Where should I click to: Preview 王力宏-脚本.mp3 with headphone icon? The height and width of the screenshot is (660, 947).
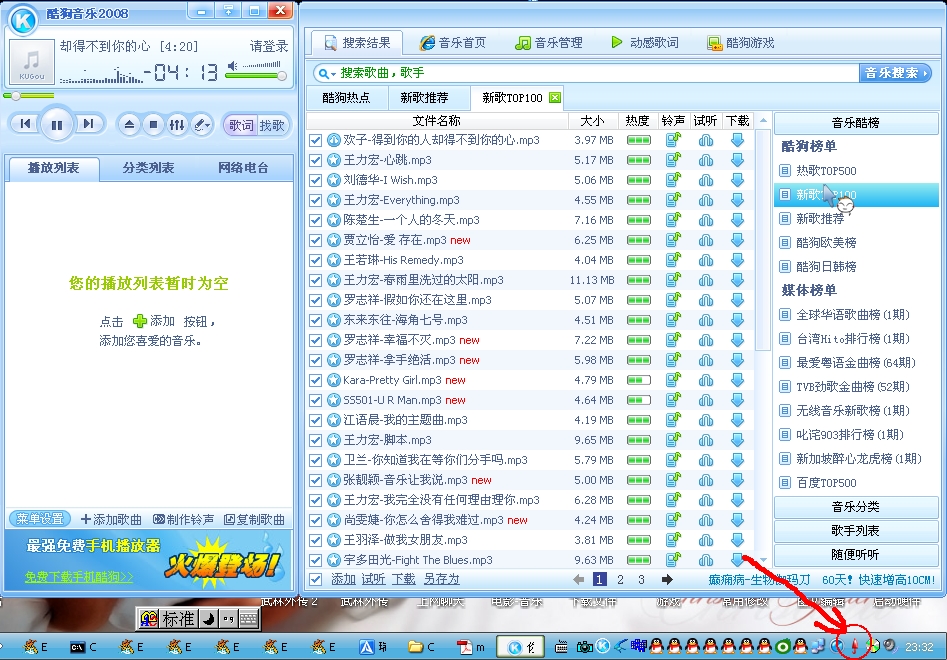pyautogui.click(x=706, y=440)
